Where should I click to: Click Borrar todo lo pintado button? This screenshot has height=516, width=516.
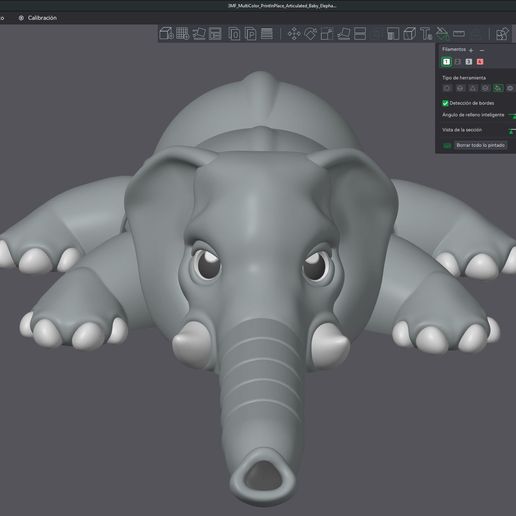(480, 145)
